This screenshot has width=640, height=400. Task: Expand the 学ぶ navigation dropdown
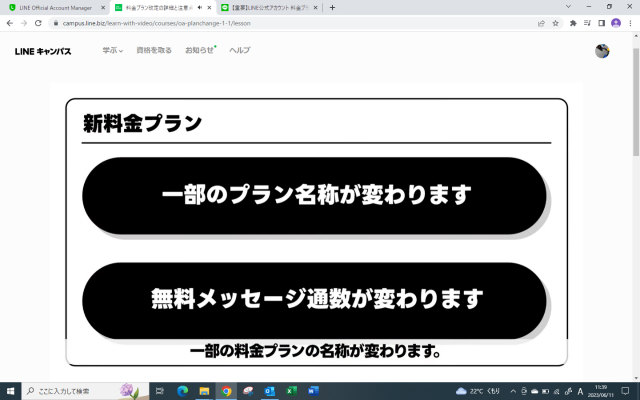tap(112, 50)
